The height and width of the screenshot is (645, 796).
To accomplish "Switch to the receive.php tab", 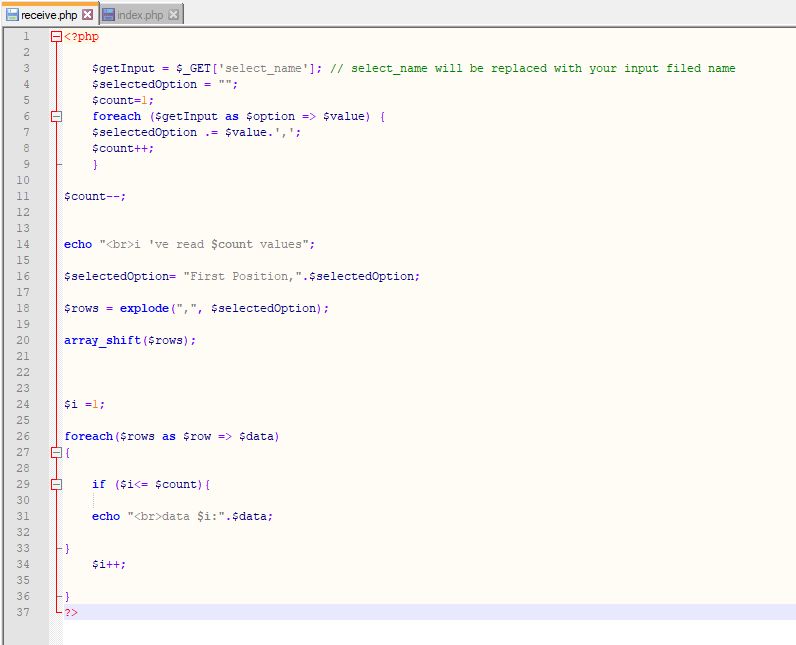I will [x=49, y=15].
